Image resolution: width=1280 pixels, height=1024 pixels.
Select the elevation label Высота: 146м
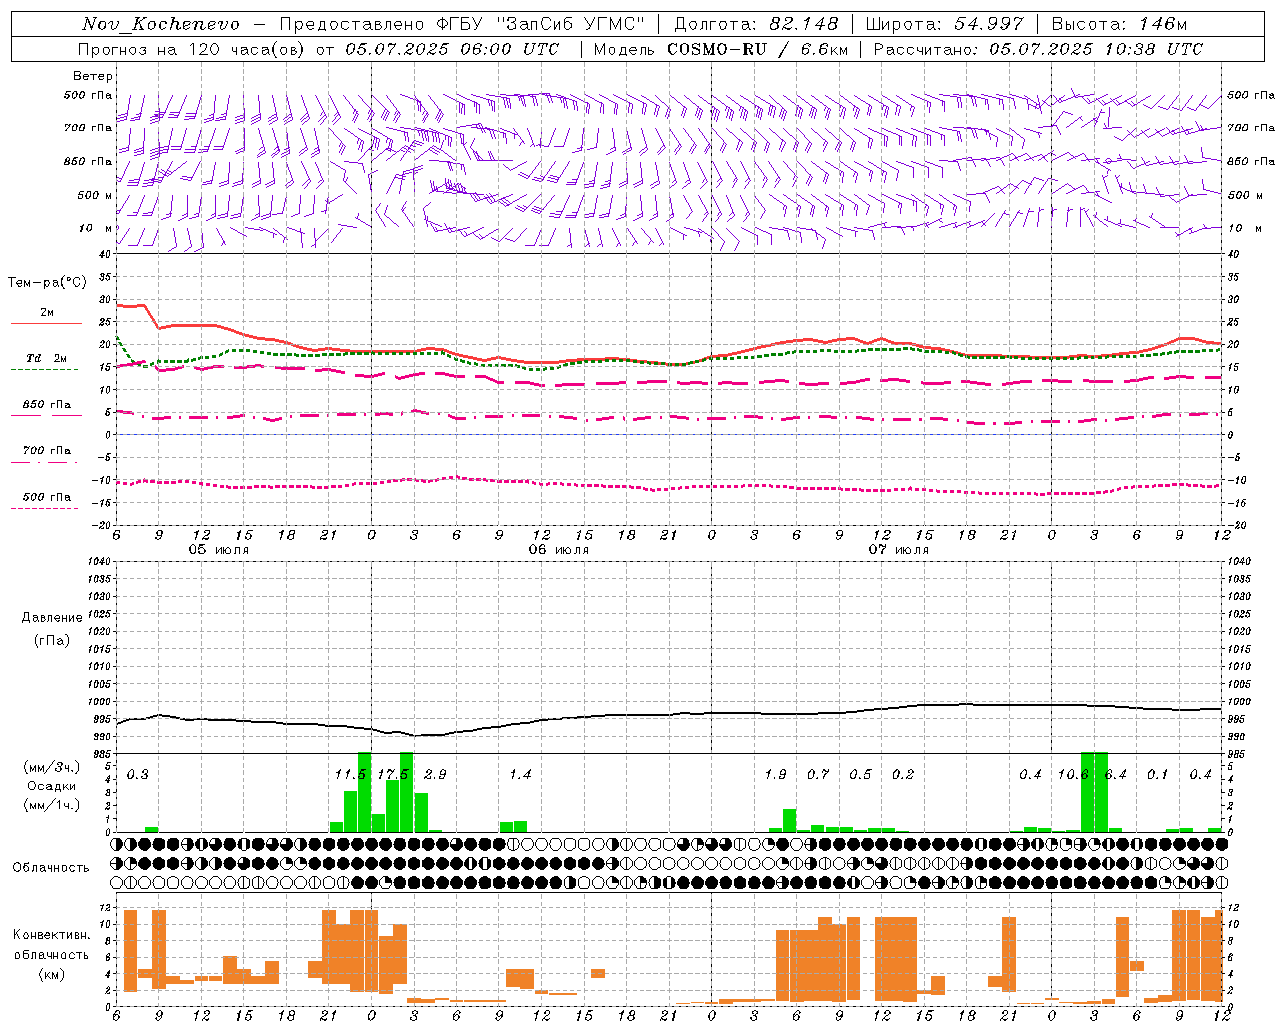[1120, 24]
